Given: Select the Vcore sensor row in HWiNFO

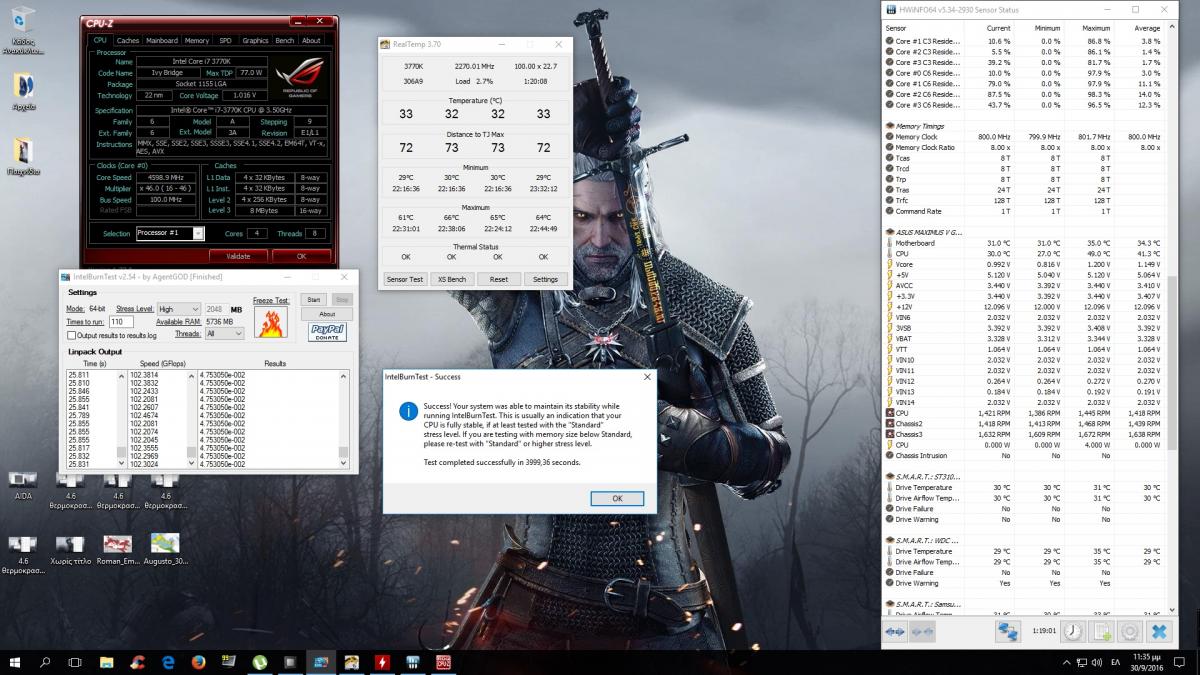Looking at the screenshot, I should [x=1023, y=264].
